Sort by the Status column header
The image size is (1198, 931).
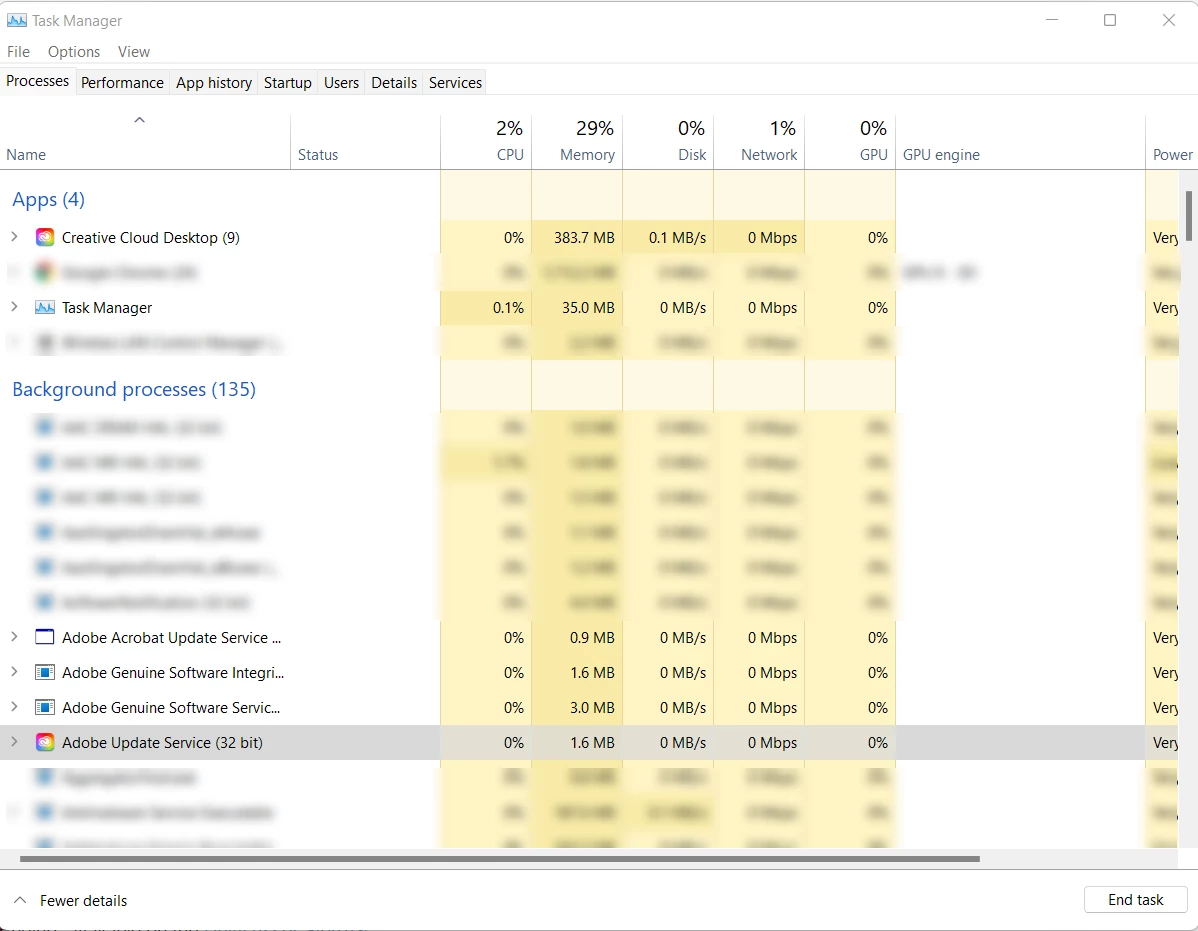click(x=365, y=142)
